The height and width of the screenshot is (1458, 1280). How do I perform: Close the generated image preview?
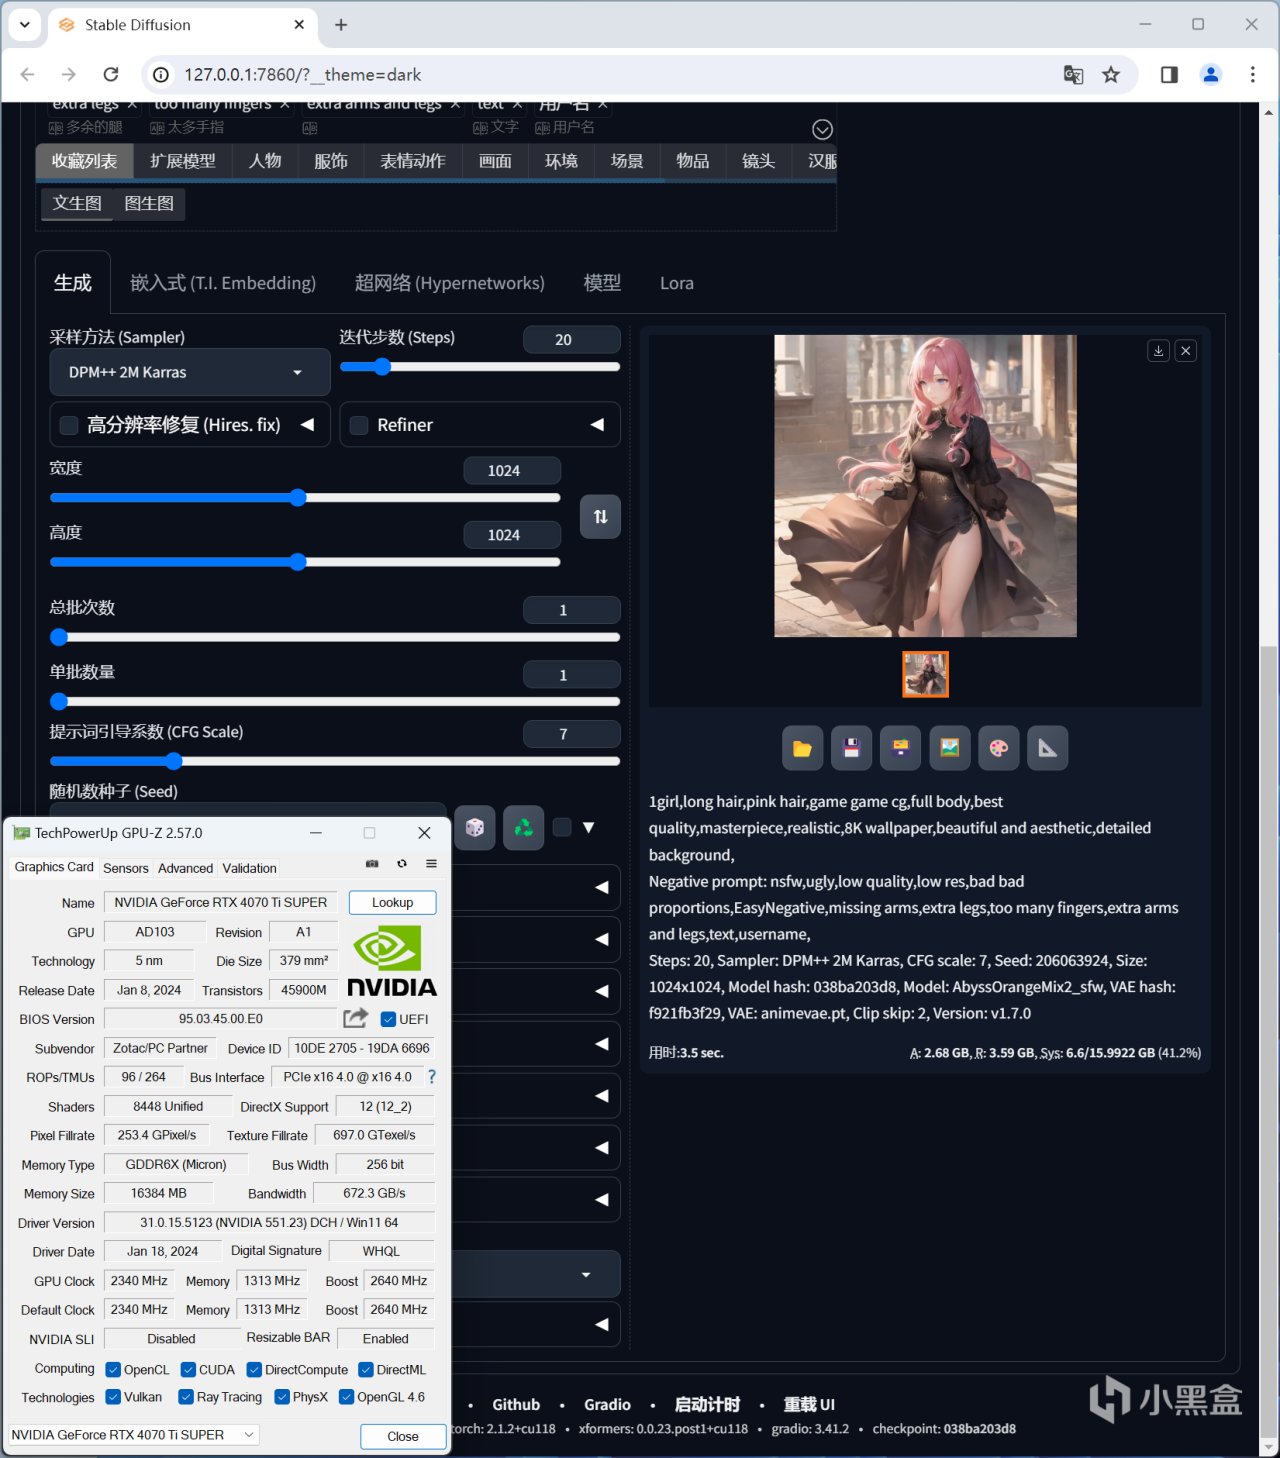1186,351
